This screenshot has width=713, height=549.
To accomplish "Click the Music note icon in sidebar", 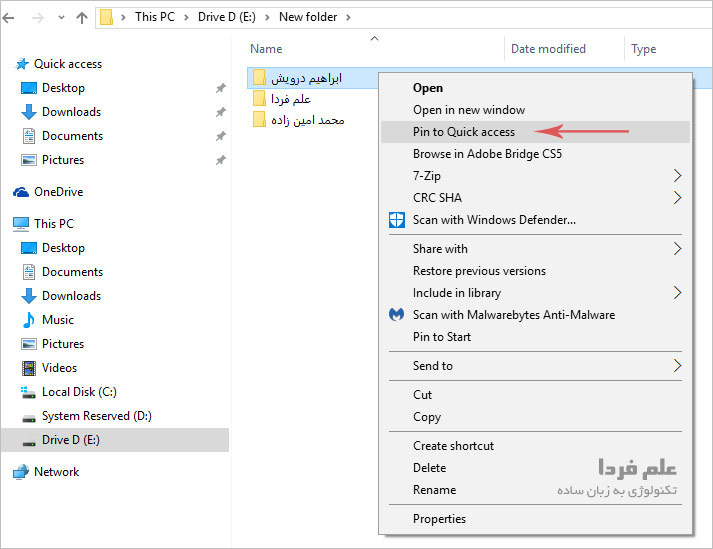I will coord(29,320).
